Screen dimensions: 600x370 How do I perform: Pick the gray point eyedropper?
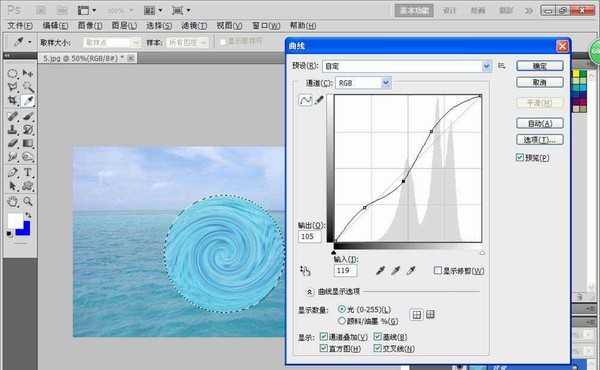395,271
